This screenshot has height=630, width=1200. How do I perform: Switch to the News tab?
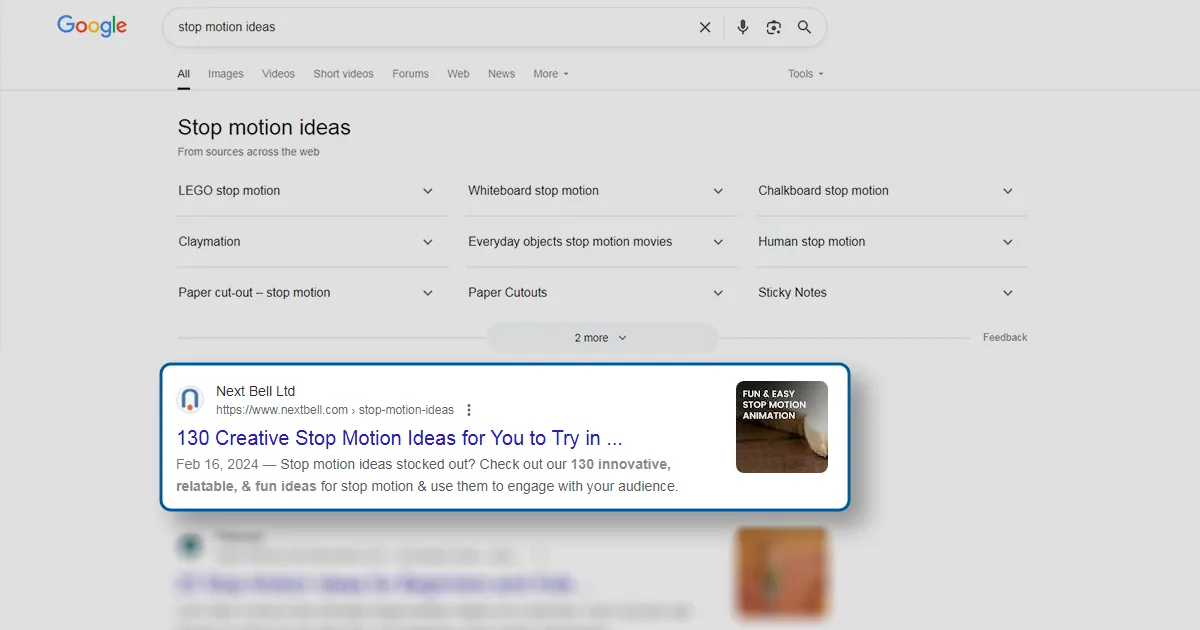click(502, 74)
